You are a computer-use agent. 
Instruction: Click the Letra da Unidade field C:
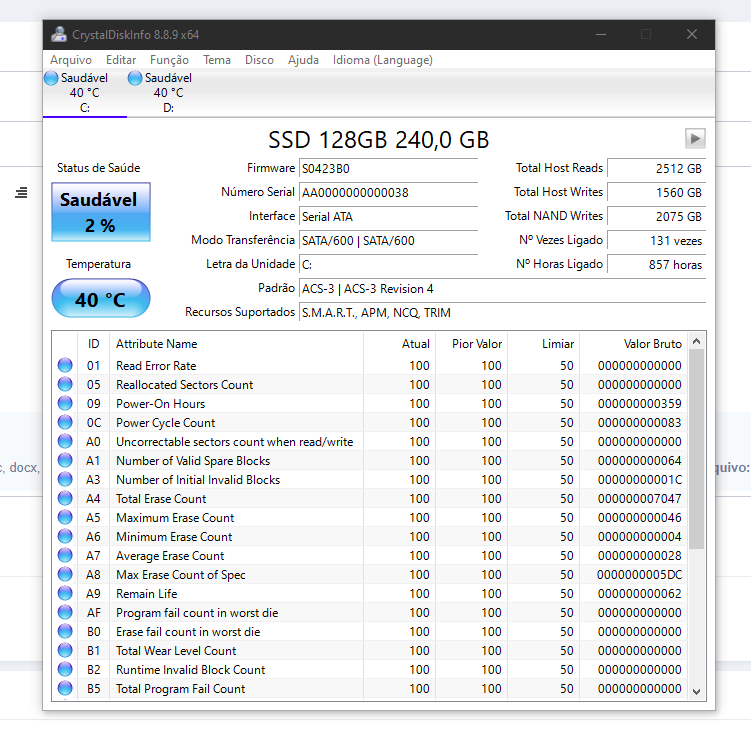pyautogui.click(x=388, y=264)
